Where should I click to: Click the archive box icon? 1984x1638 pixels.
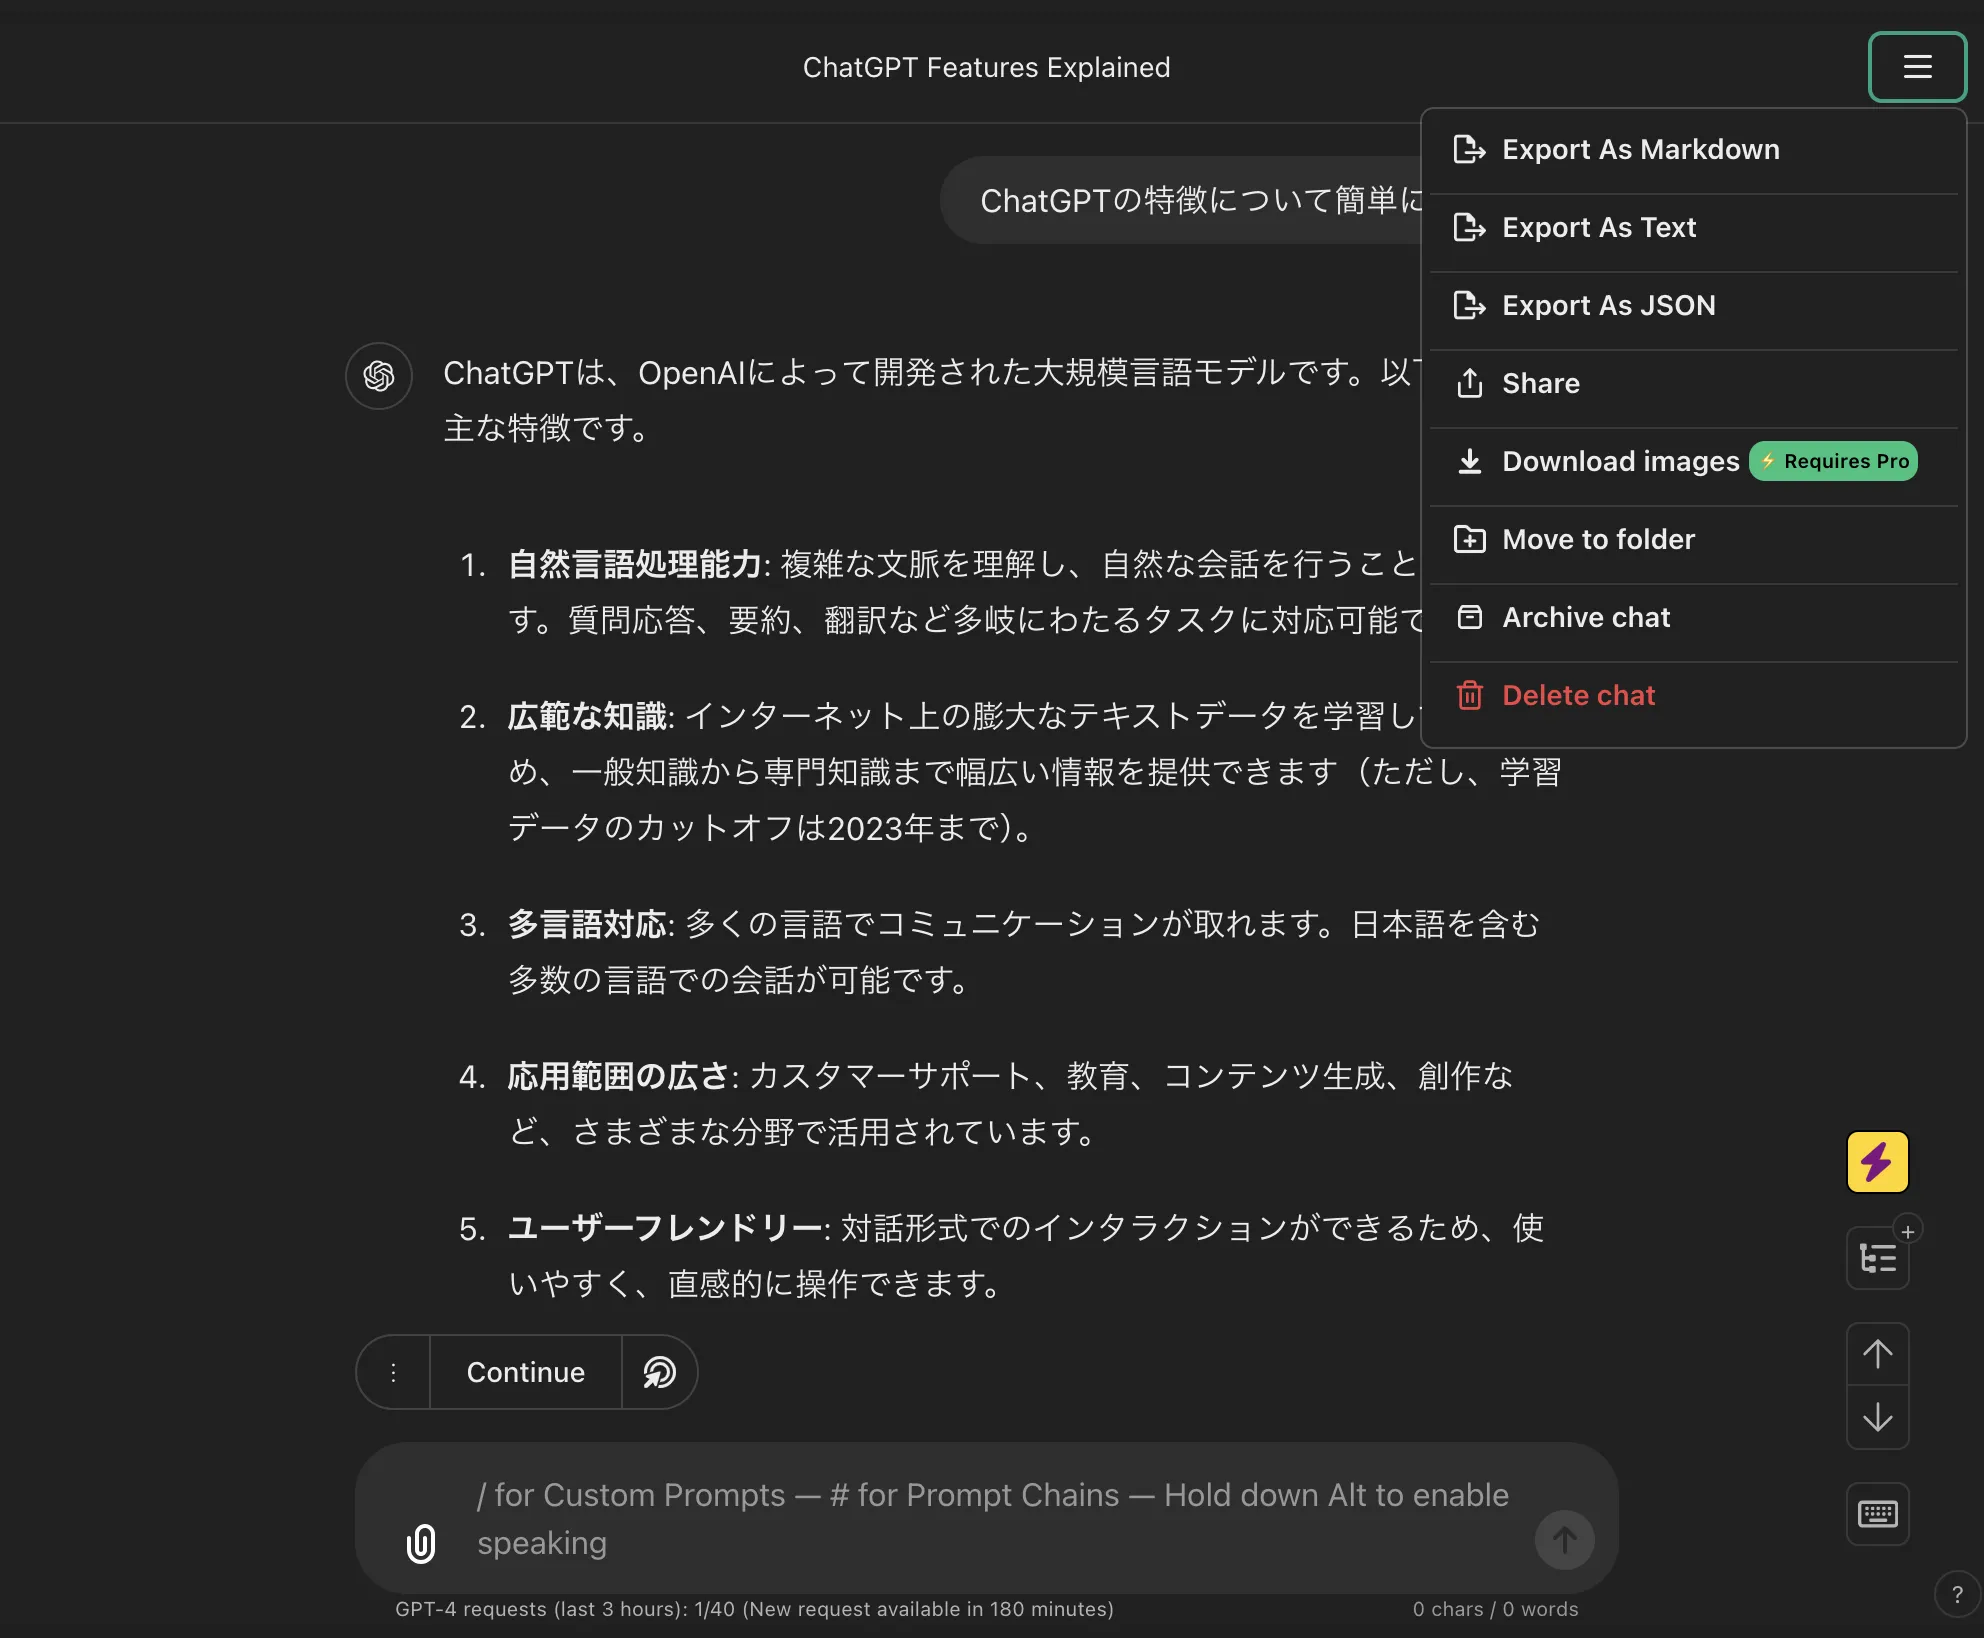point(1469,617)
